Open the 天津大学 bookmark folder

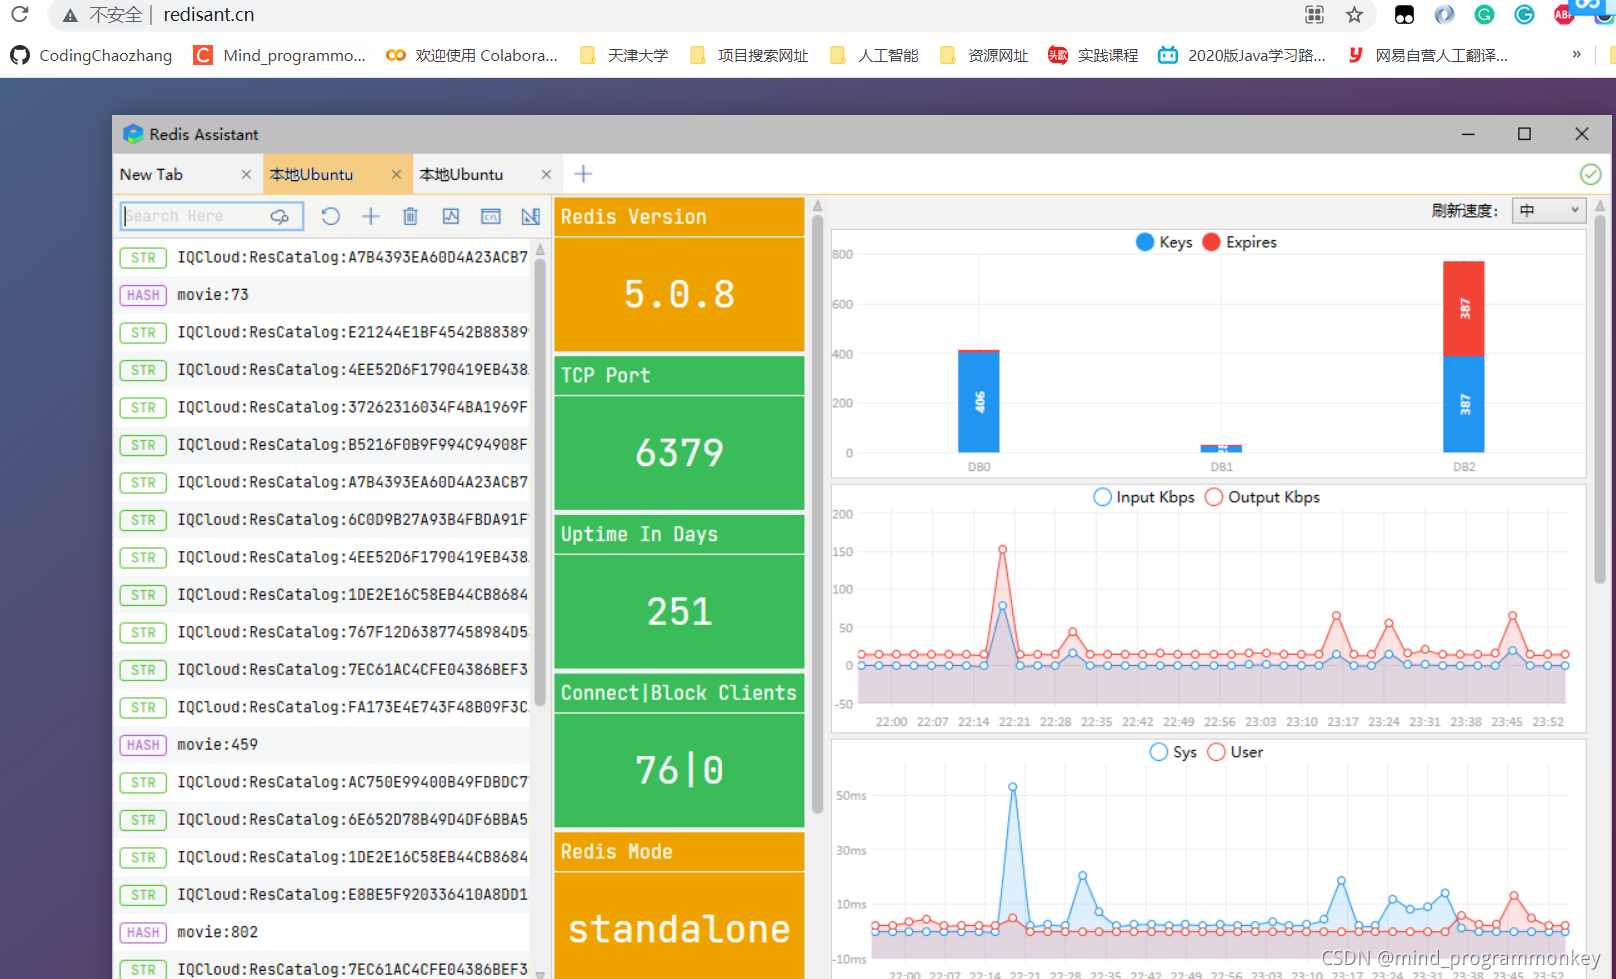[x=624, y=55]
